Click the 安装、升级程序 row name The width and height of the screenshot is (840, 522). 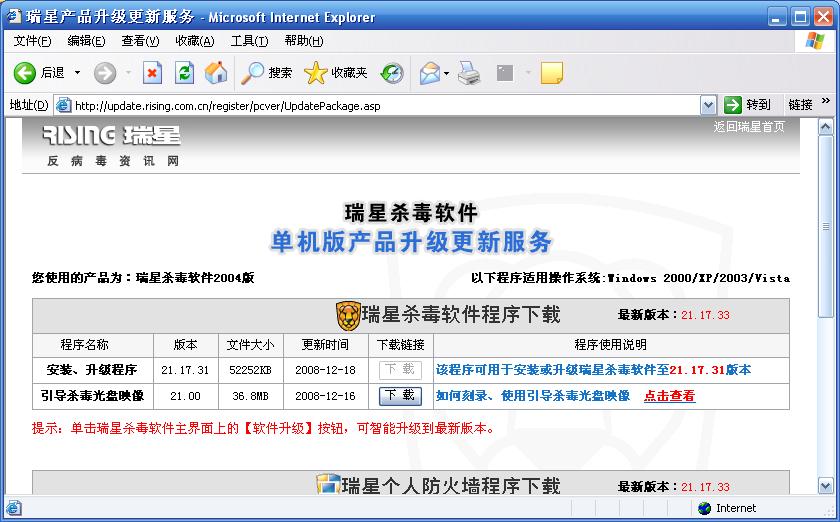click(92, 370)
